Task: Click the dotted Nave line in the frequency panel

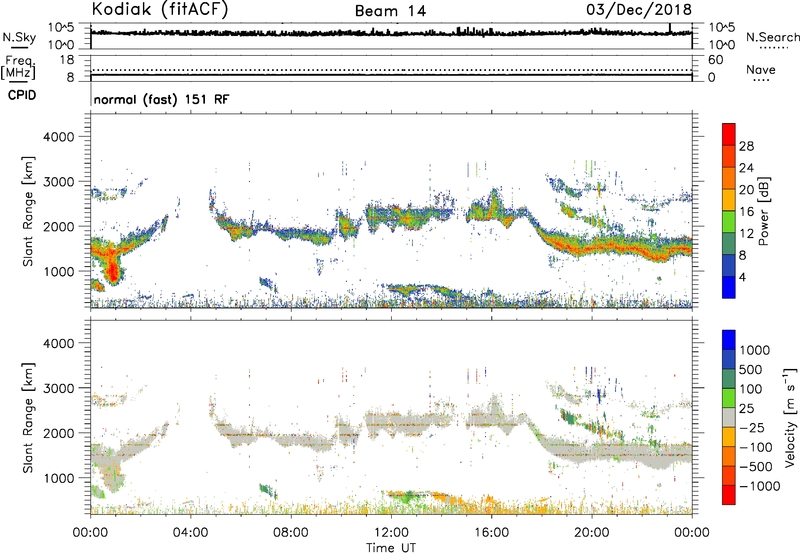Action: [x=391, y=70]
